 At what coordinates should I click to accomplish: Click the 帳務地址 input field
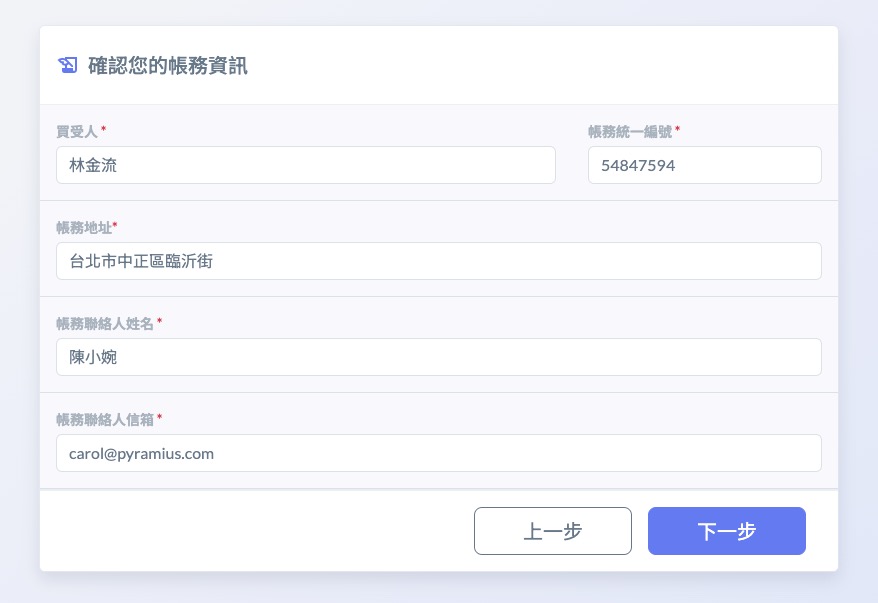pos(439,261)
